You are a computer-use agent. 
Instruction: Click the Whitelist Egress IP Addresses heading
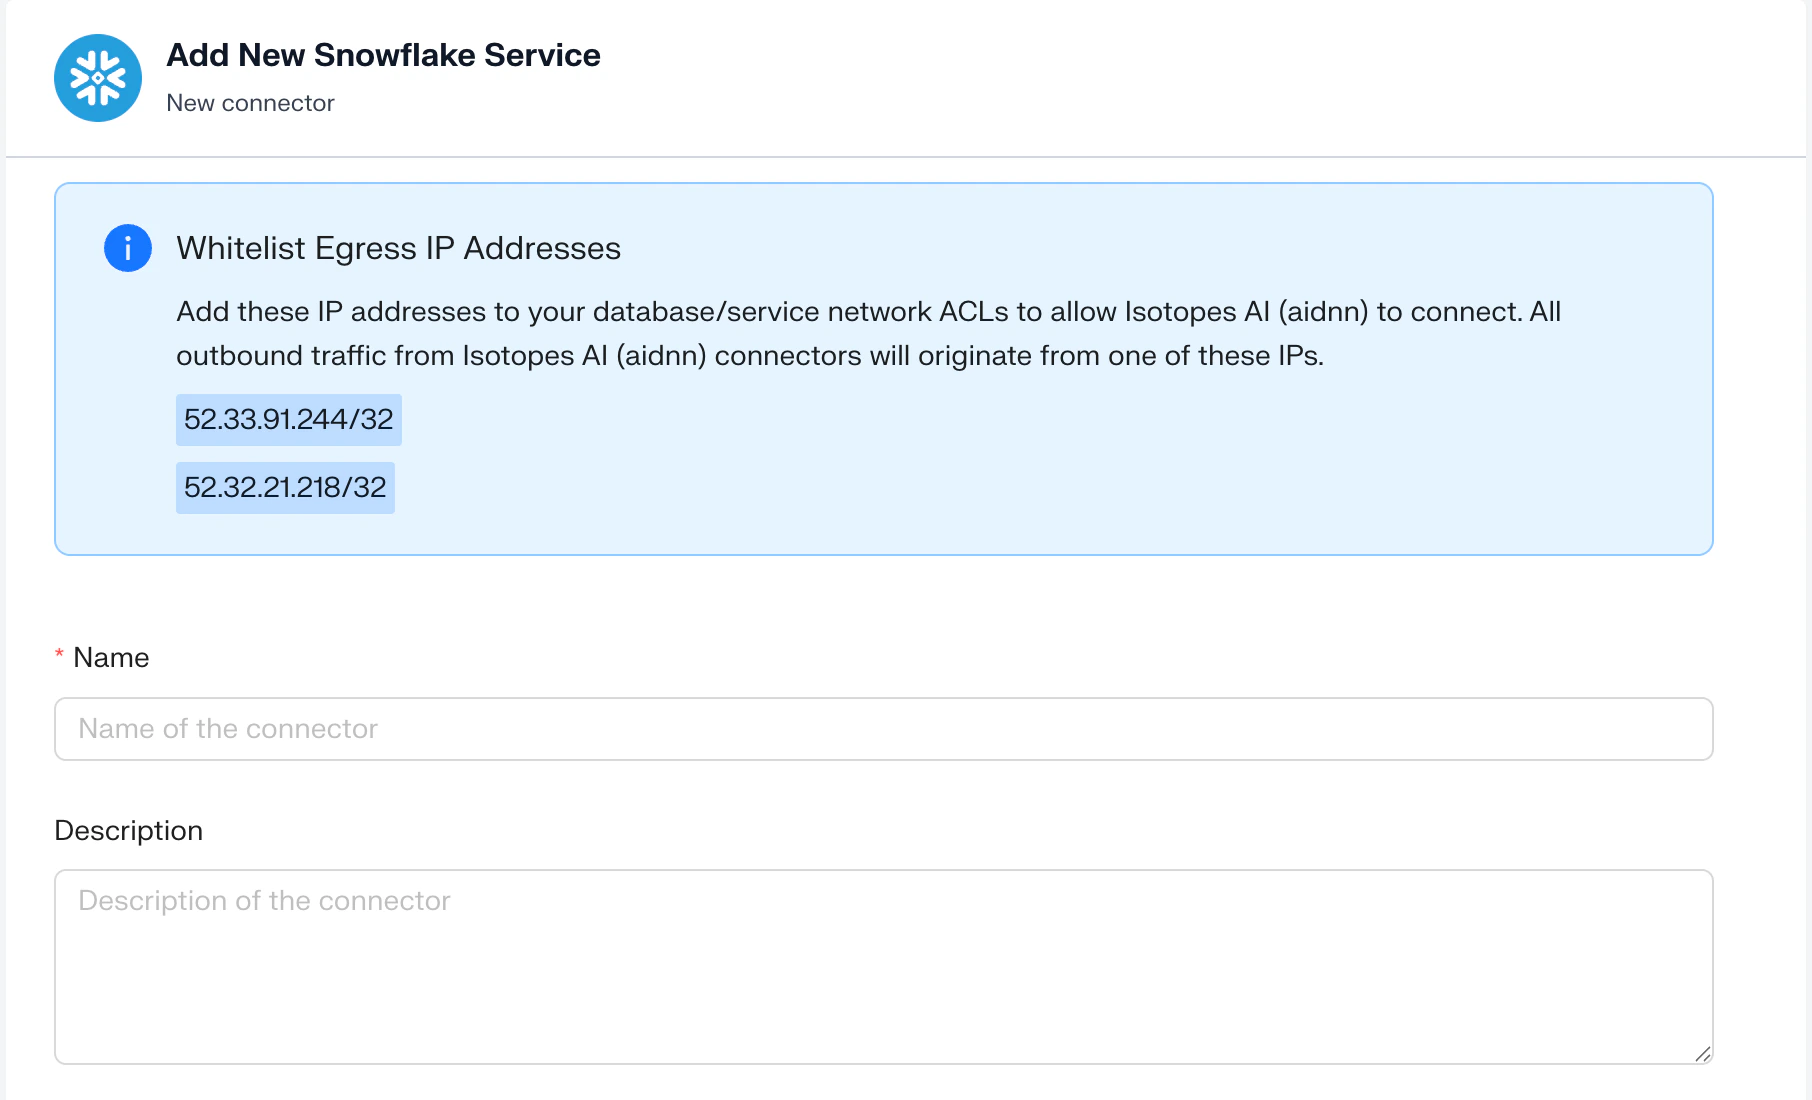tap(398, 248)
